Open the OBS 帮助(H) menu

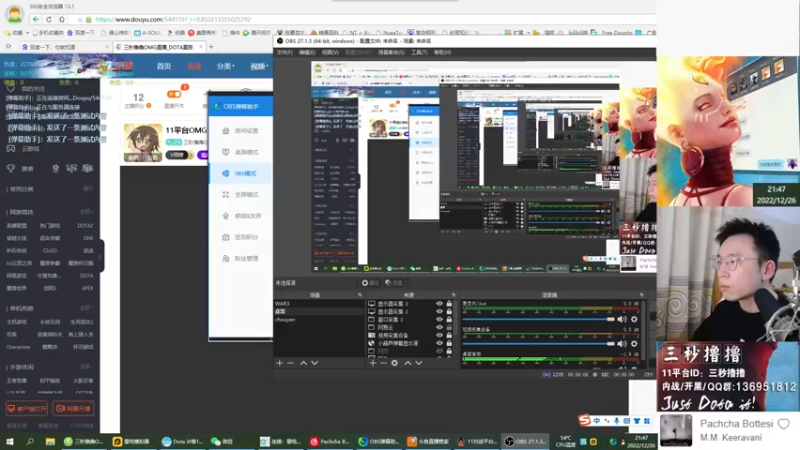pos(442,53)
